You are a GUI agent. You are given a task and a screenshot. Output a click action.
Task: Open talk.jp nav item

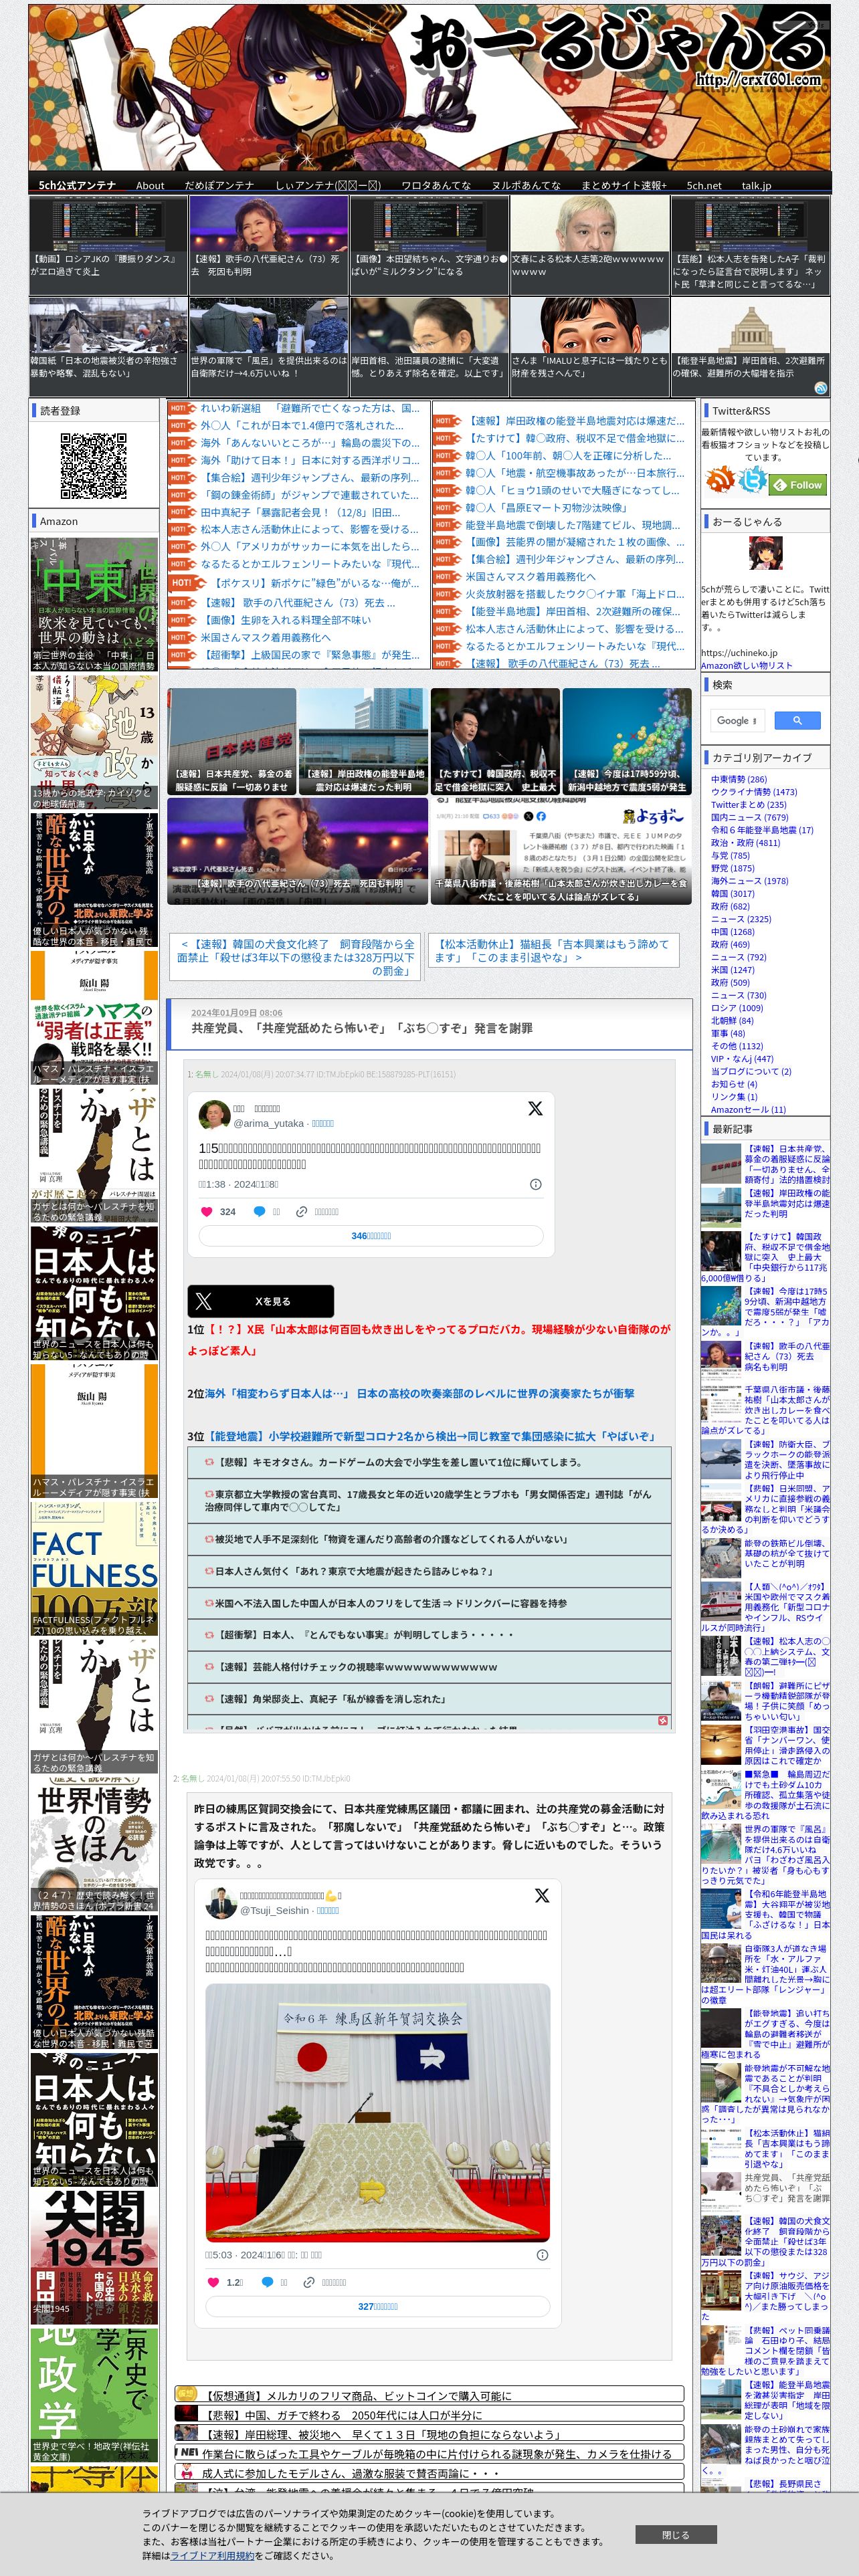756,185
